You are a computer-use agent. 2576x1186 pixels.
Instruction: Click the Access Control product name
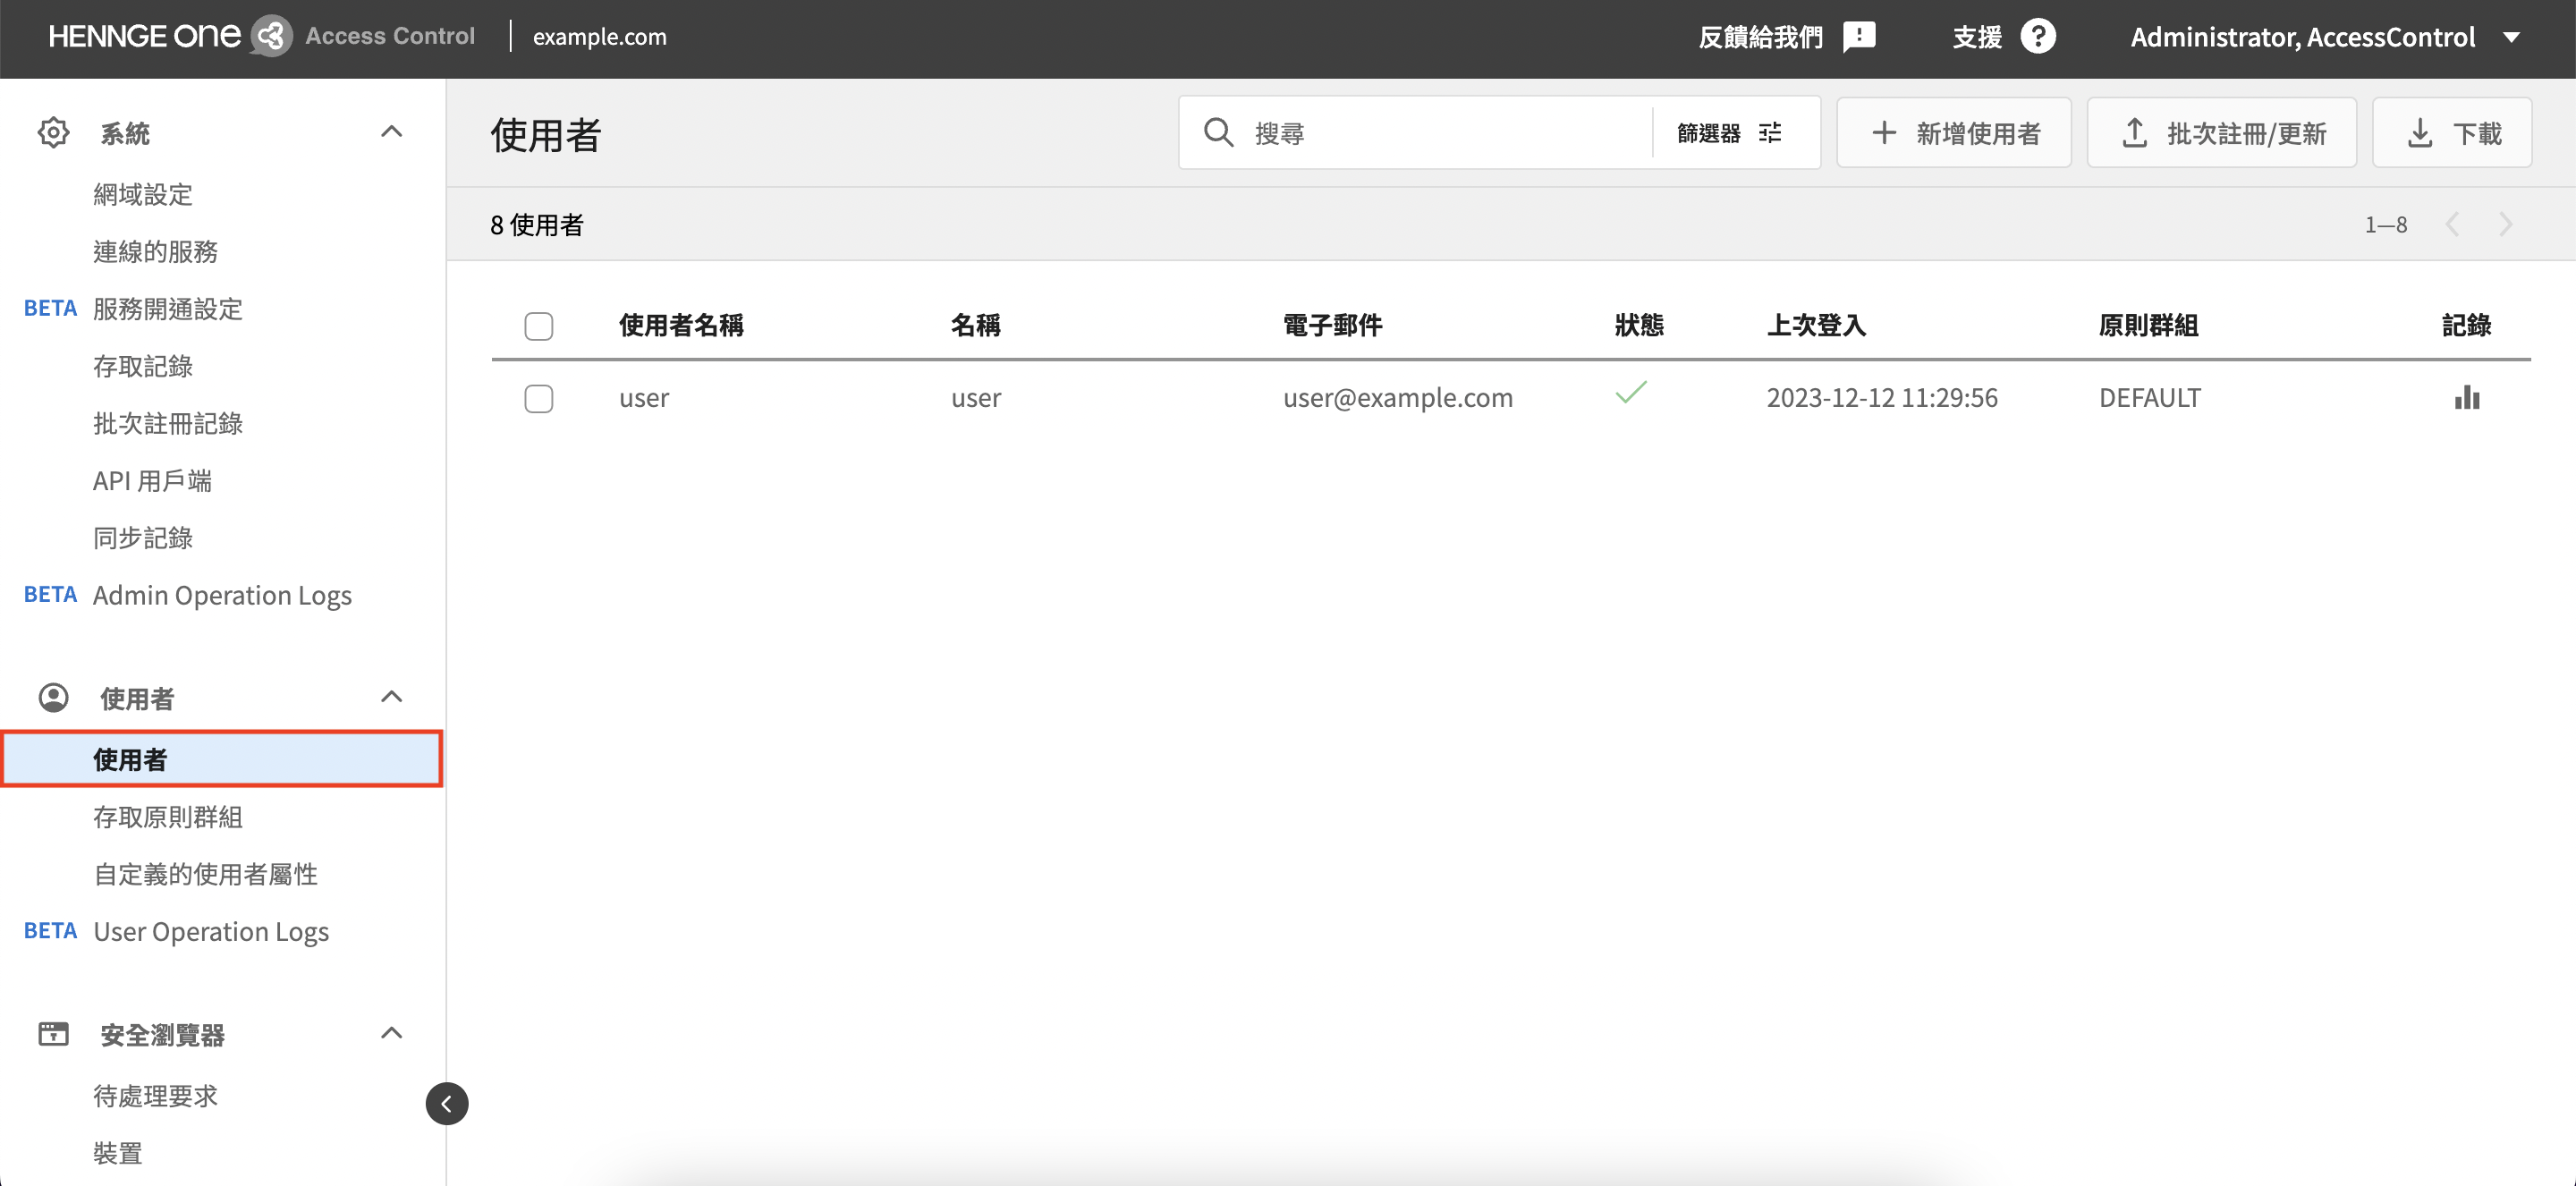(x=390, y=36)
